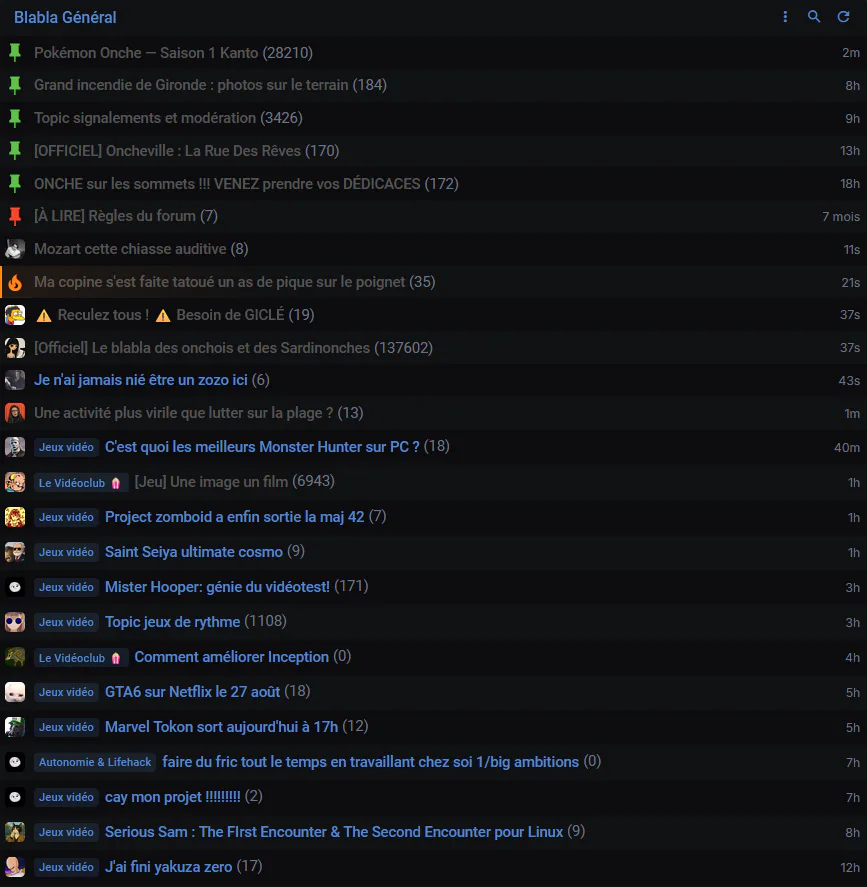Click the 7 mois timestamp on Règles topic
Viewport: 867px width, 887px height.
pos(841,217)
